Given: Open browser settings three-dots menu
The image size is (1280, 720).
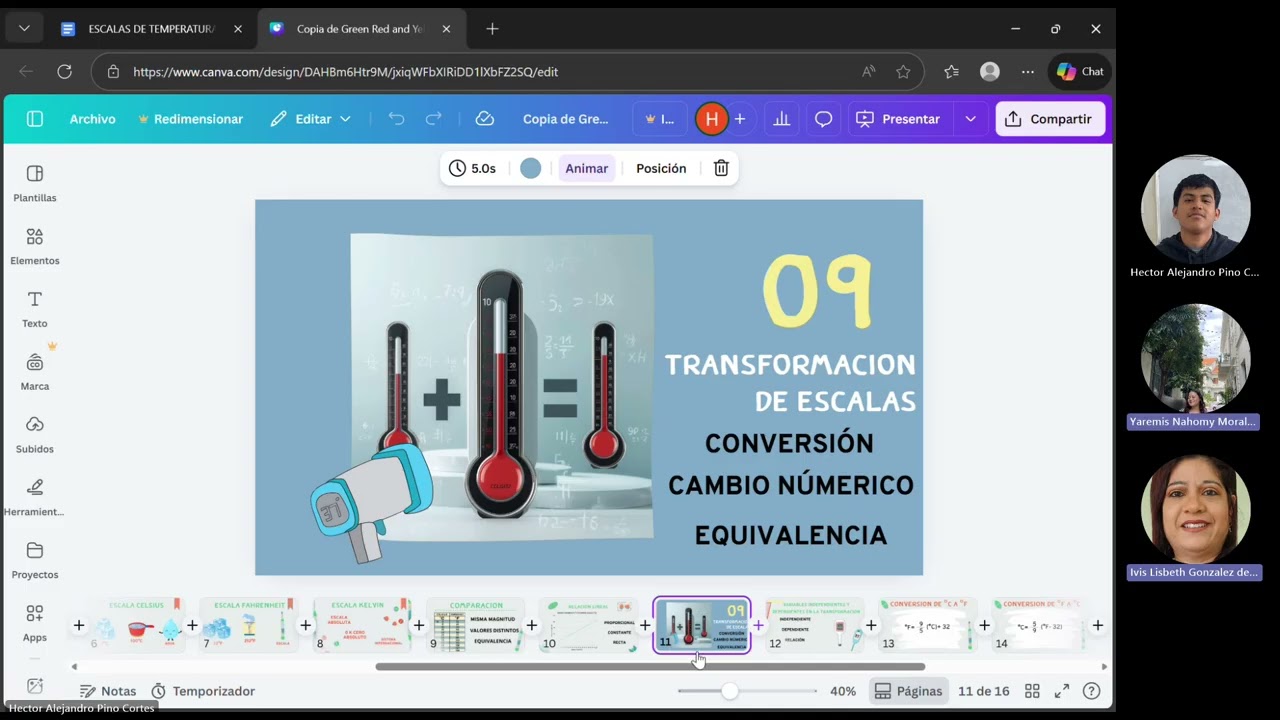Looking at the screenshot, I should [1028, 72].
